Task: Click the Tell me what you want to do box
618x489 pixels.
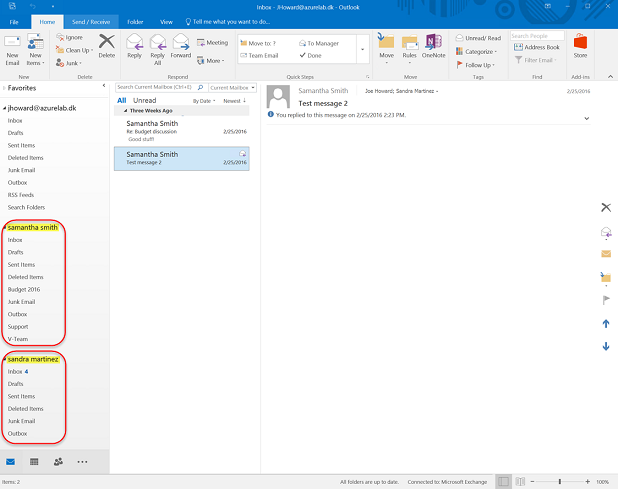Action: point(228,22)
